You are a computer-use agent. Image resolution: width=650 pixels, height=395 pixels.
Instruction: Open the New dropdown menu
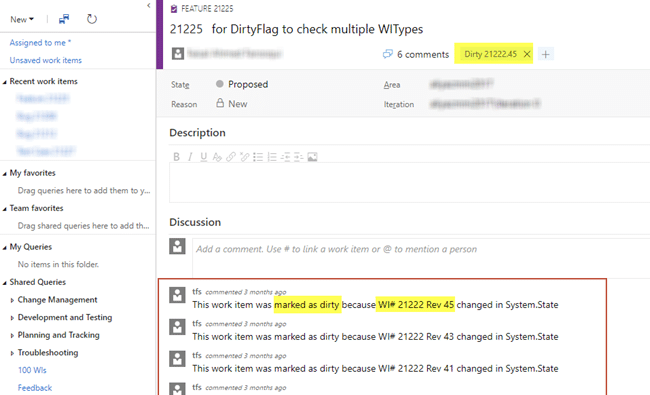click(22, 19)
